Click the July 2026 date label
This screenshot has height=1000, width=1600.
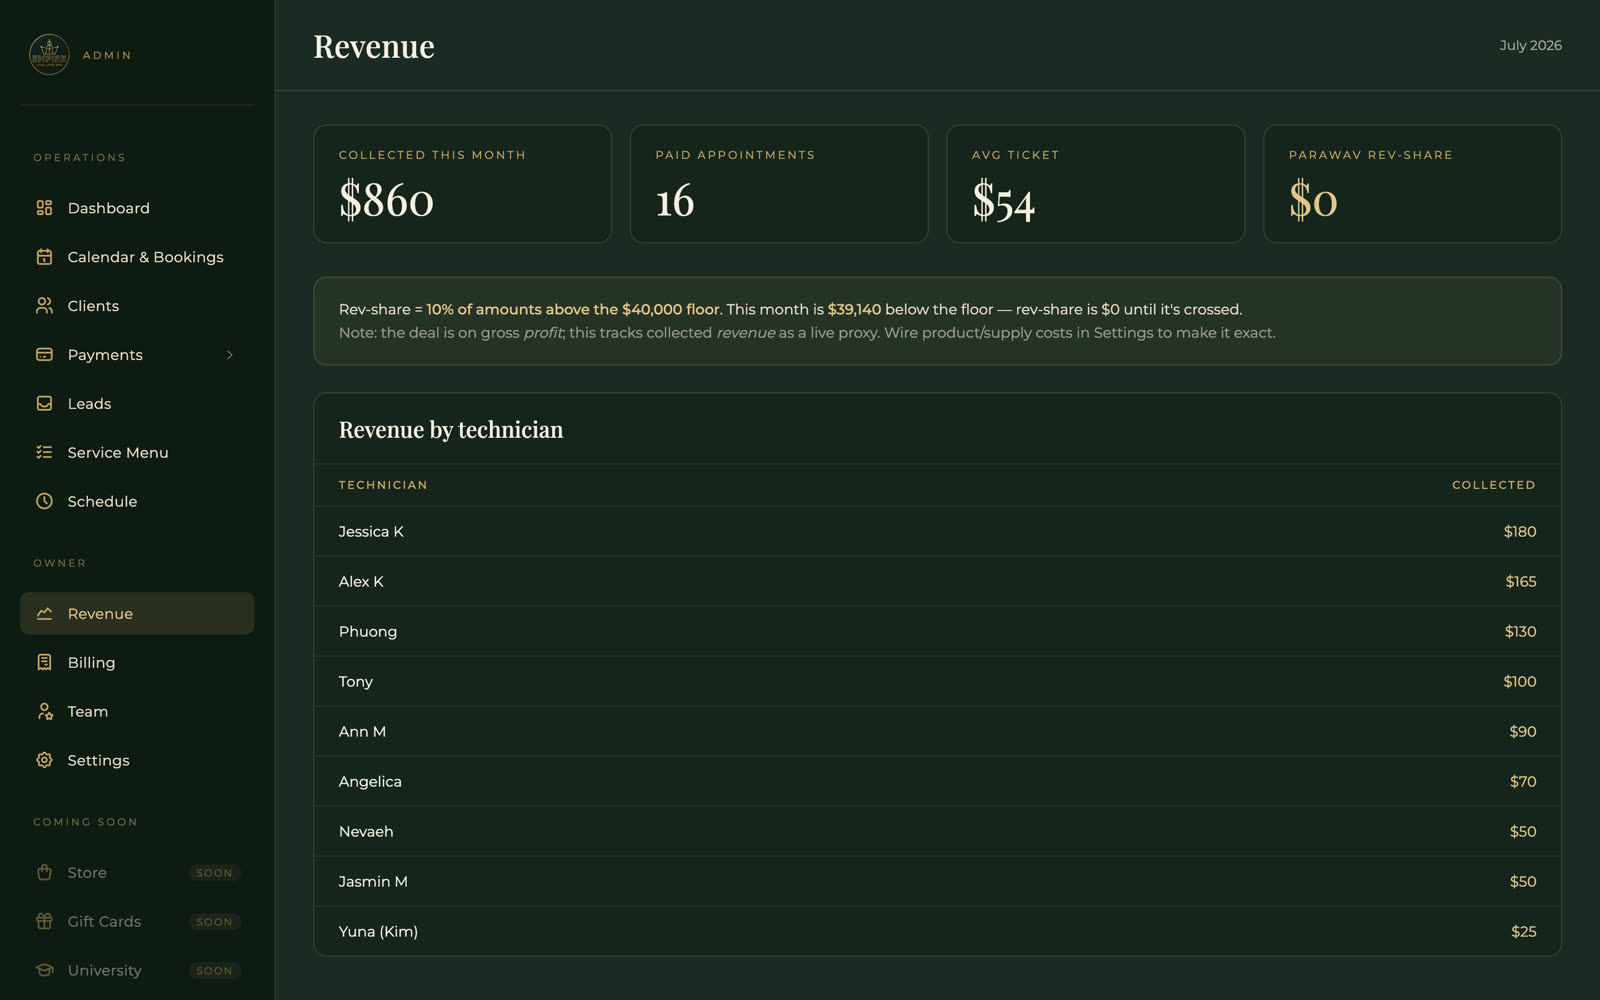pyautogui.click(x=1530, y=45)
